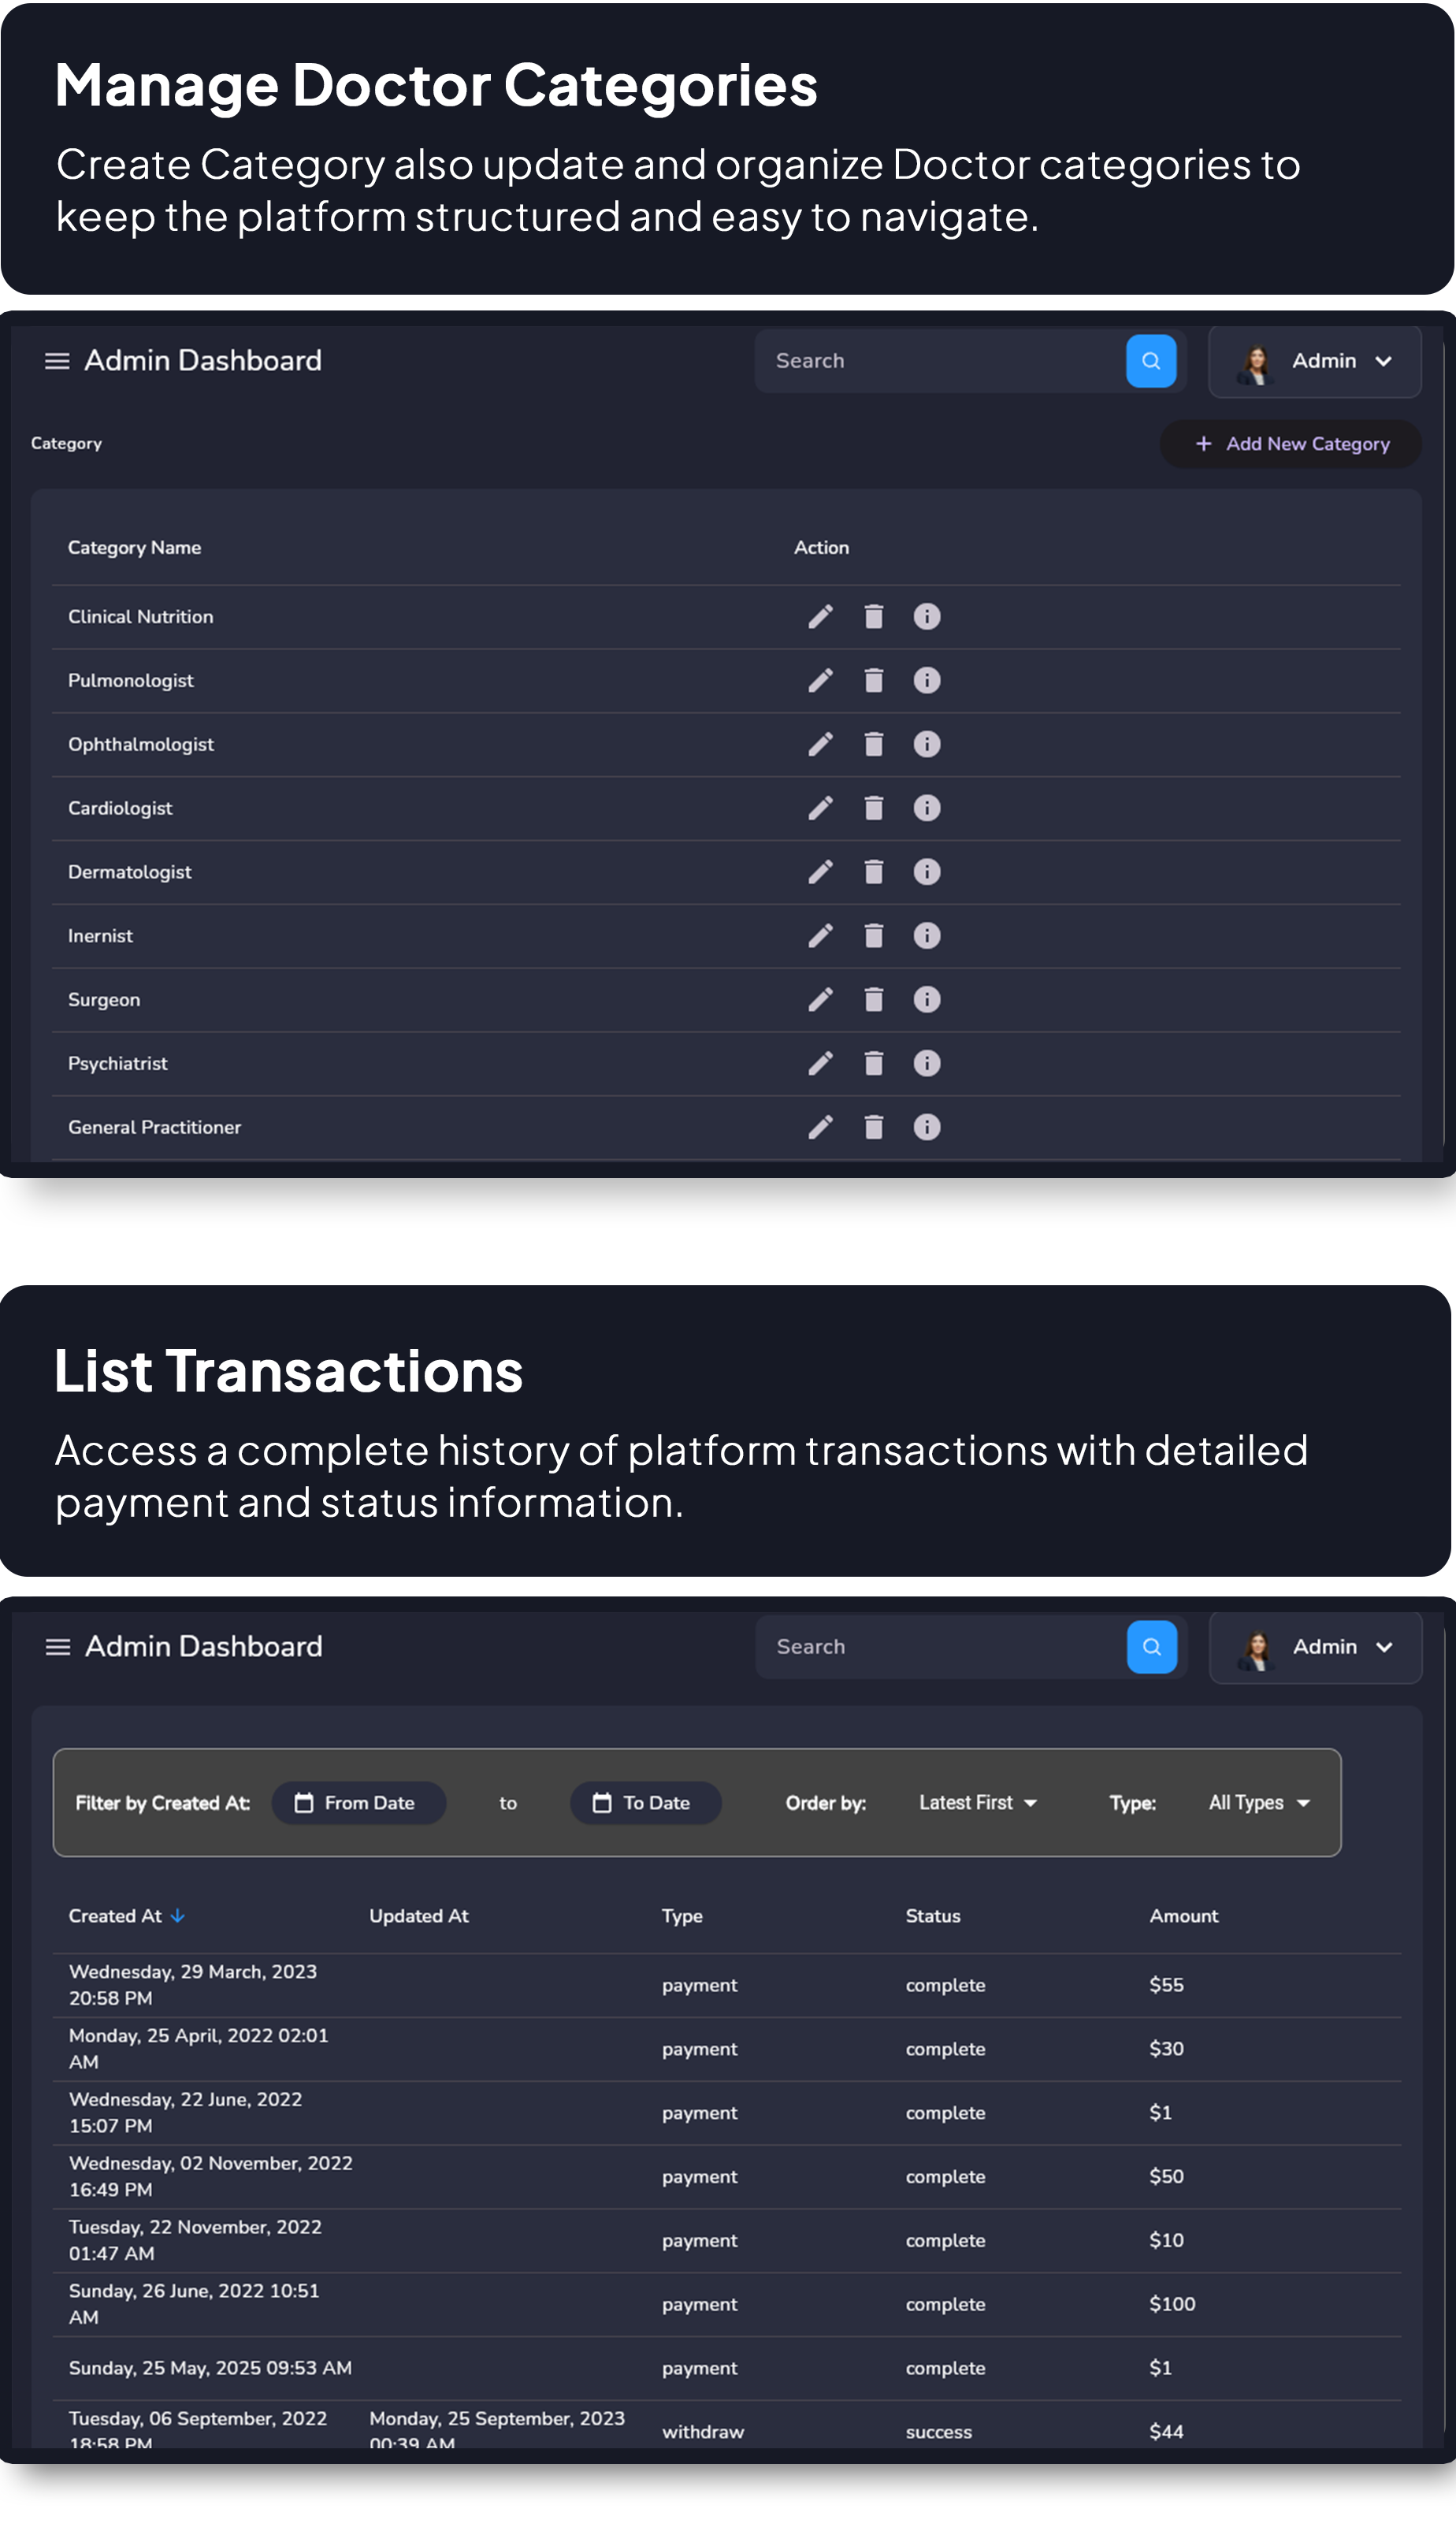The image size is (1456, 2531).
Task: Edit the Psychiatrist category
Action: [x=820, y=1063]
